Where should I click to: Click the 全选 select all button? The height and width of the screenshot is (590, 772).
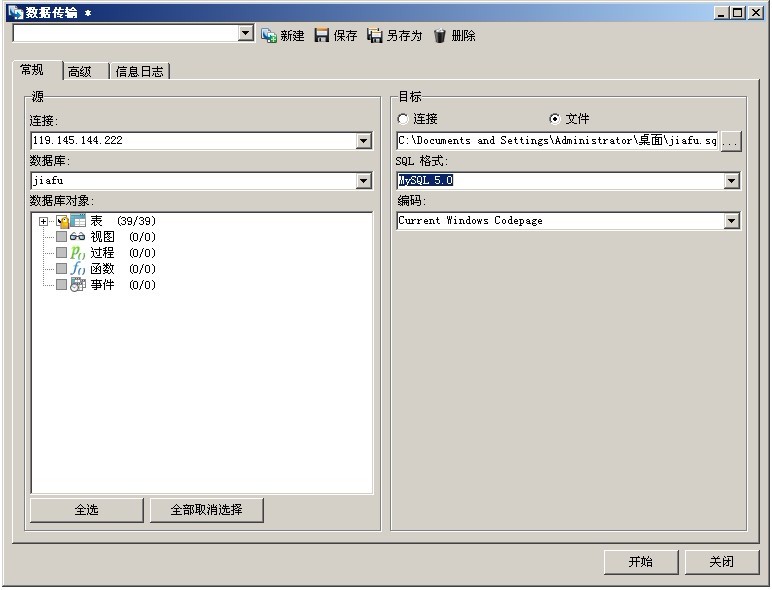tap(87, 510)
